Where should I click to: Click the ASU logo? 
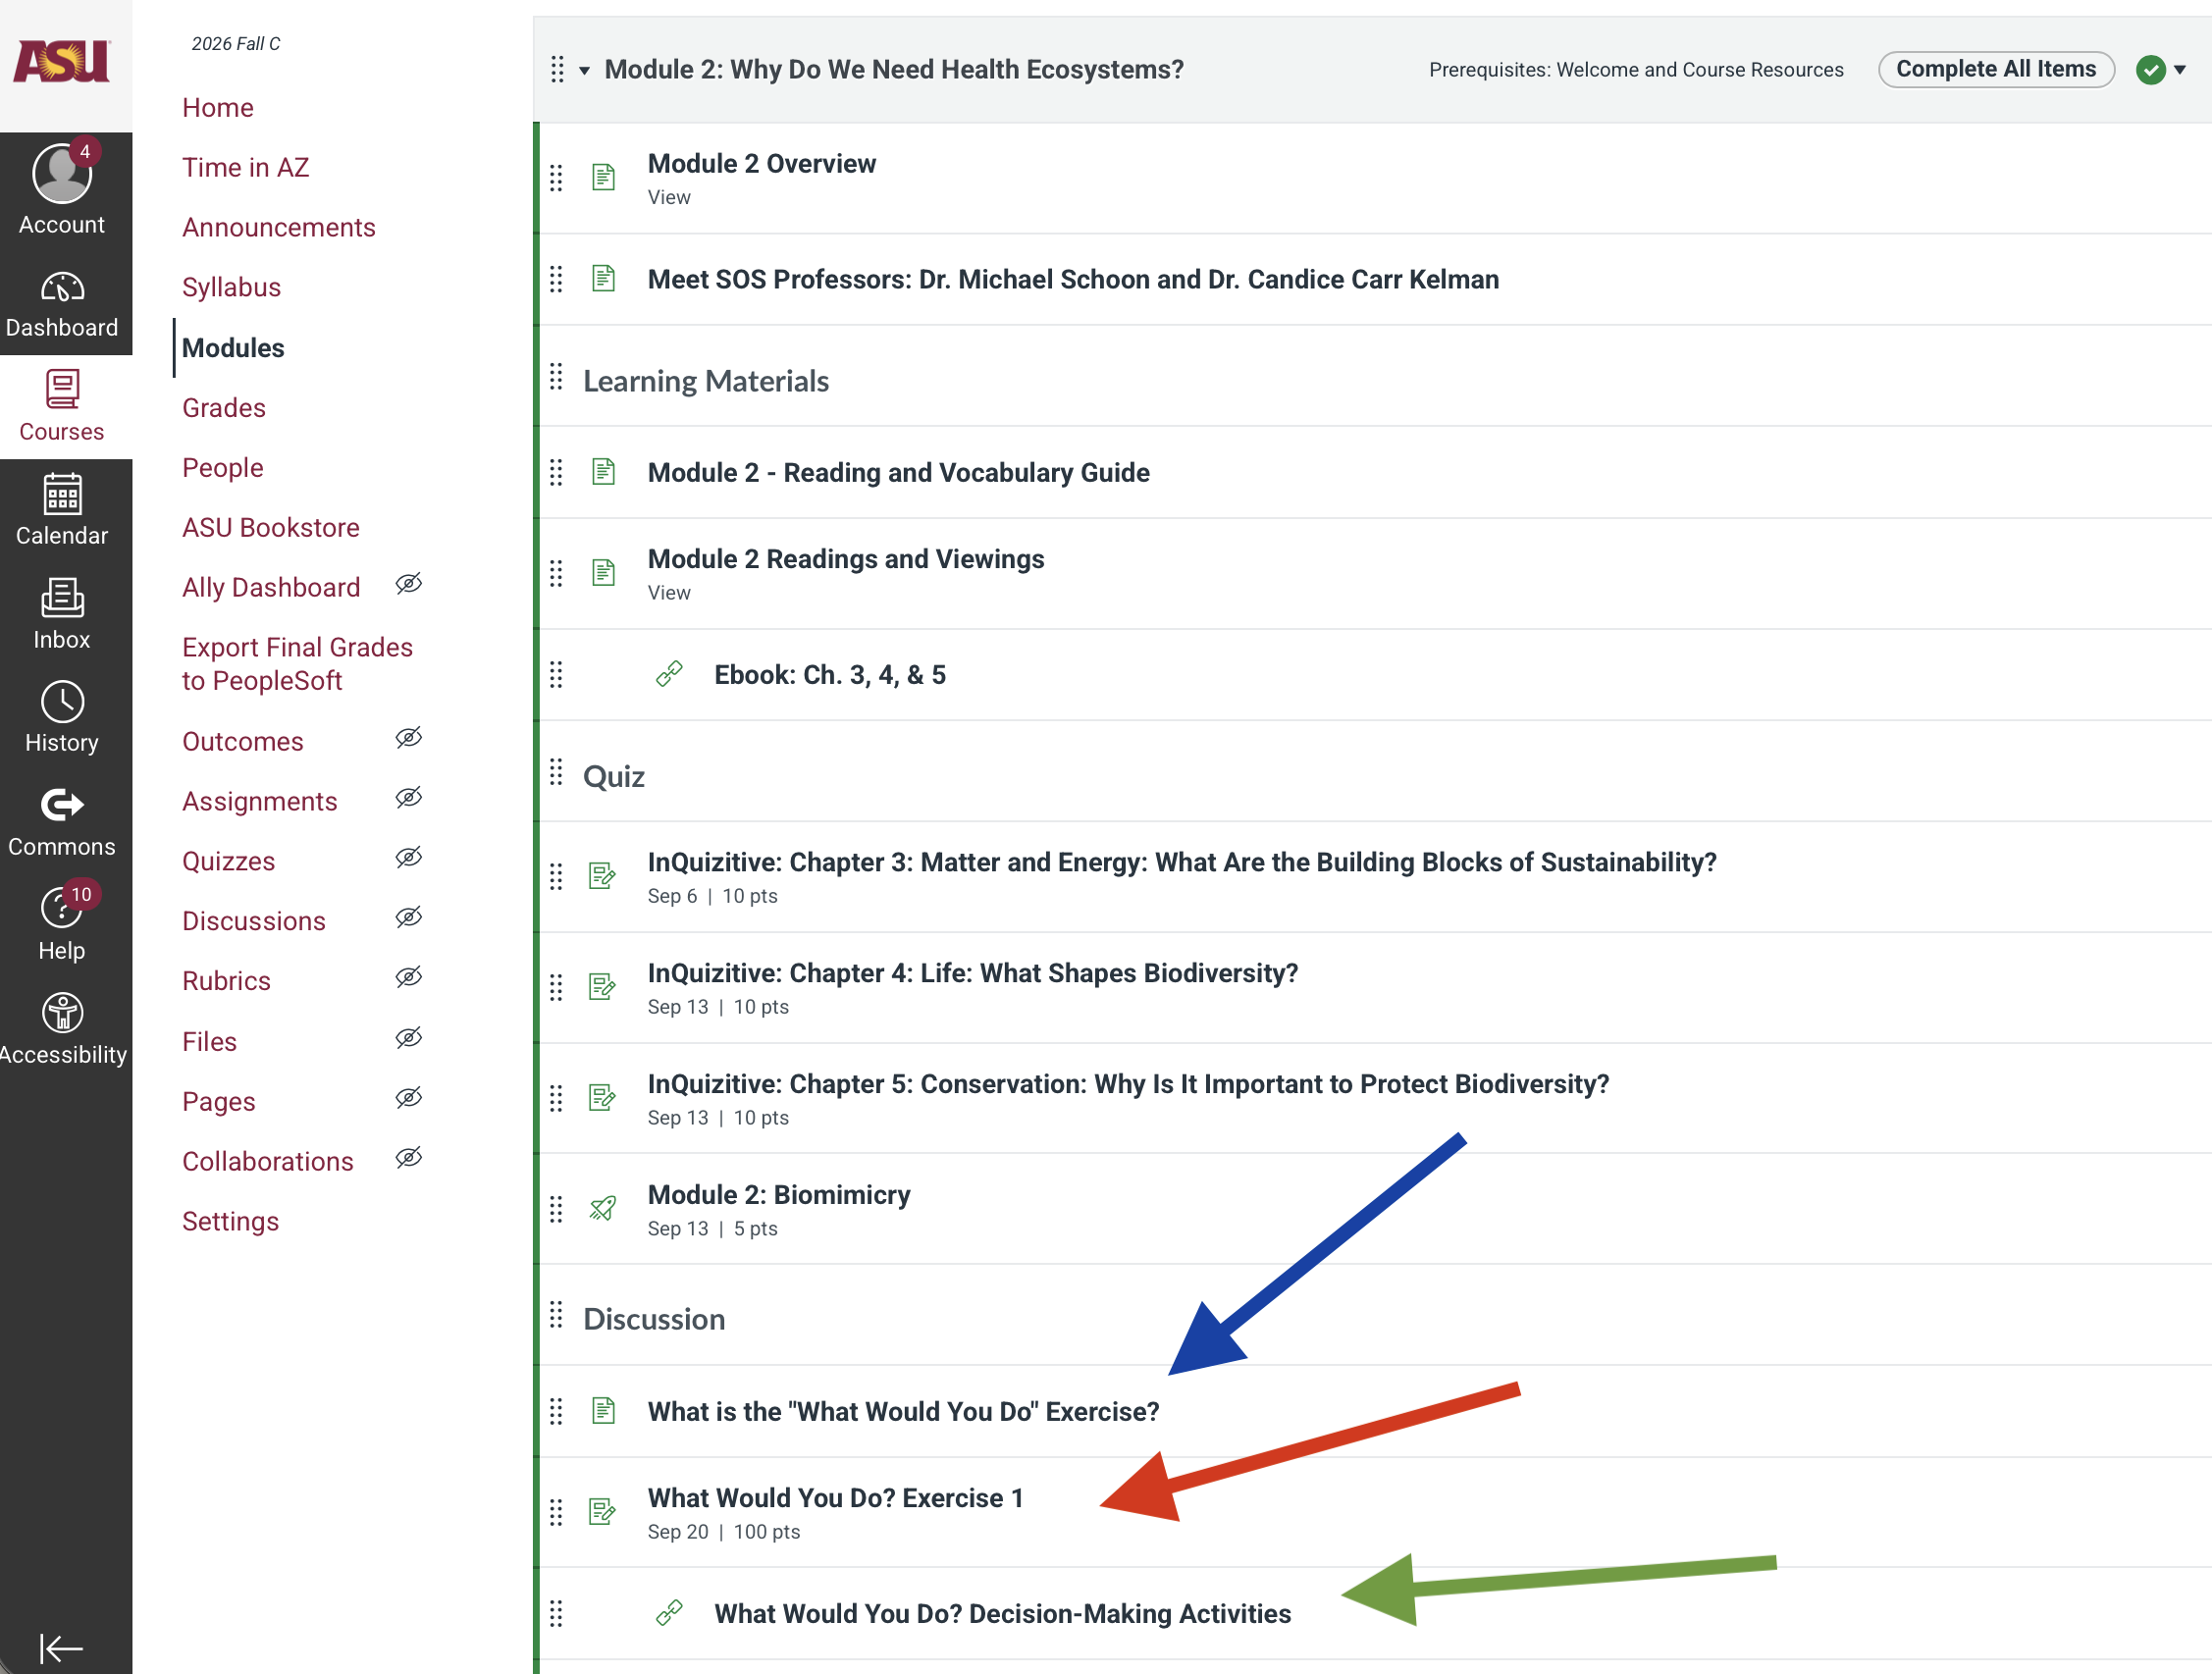pos(62,62)
